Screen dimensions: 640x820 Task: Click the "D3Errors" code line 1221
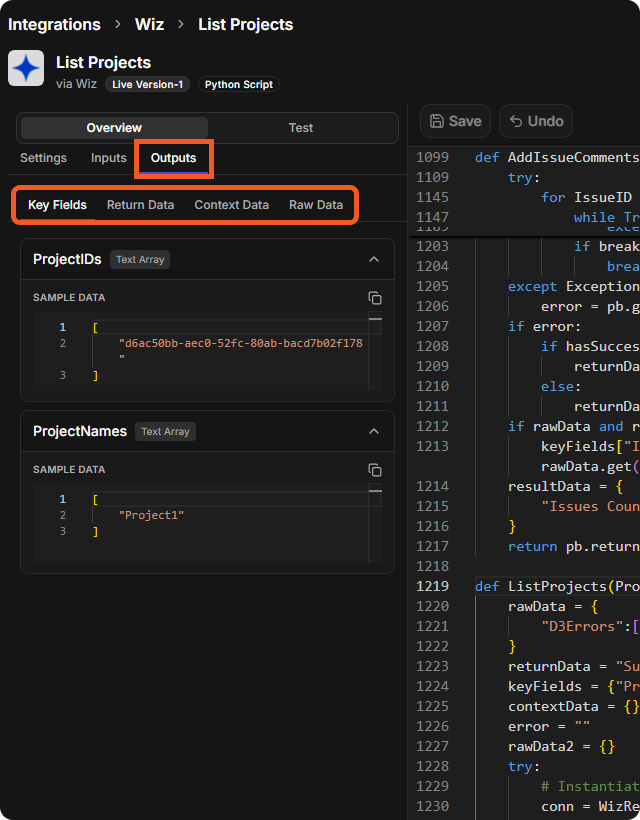point(590,626)
